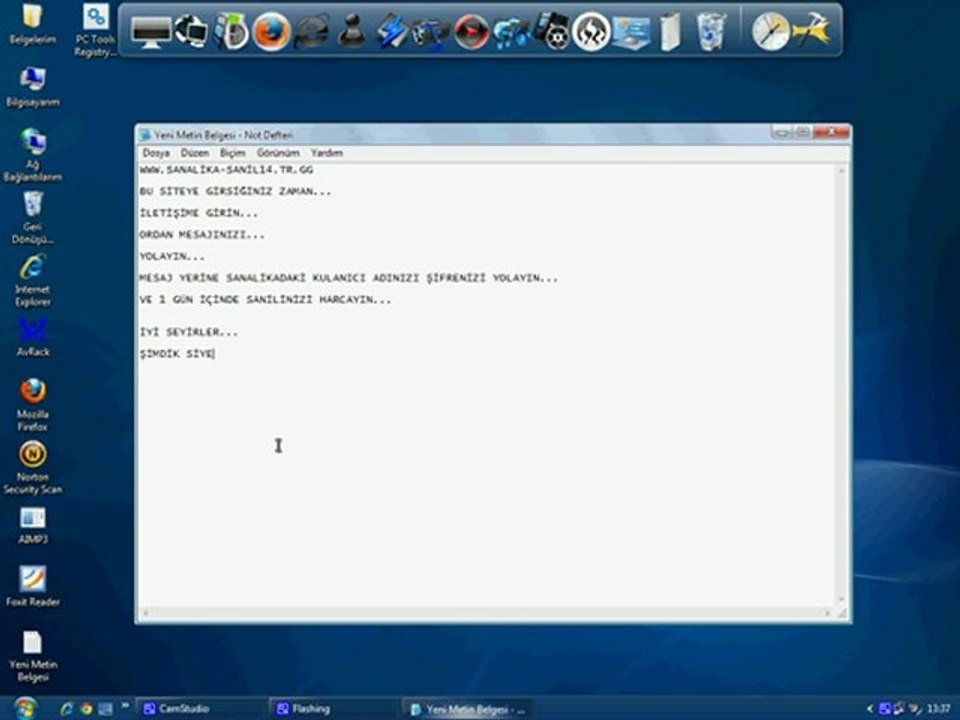Switch to CamStudio taskbar button
Image resolution: width=960 pixels, height=720 pixels.
point(200,708)
